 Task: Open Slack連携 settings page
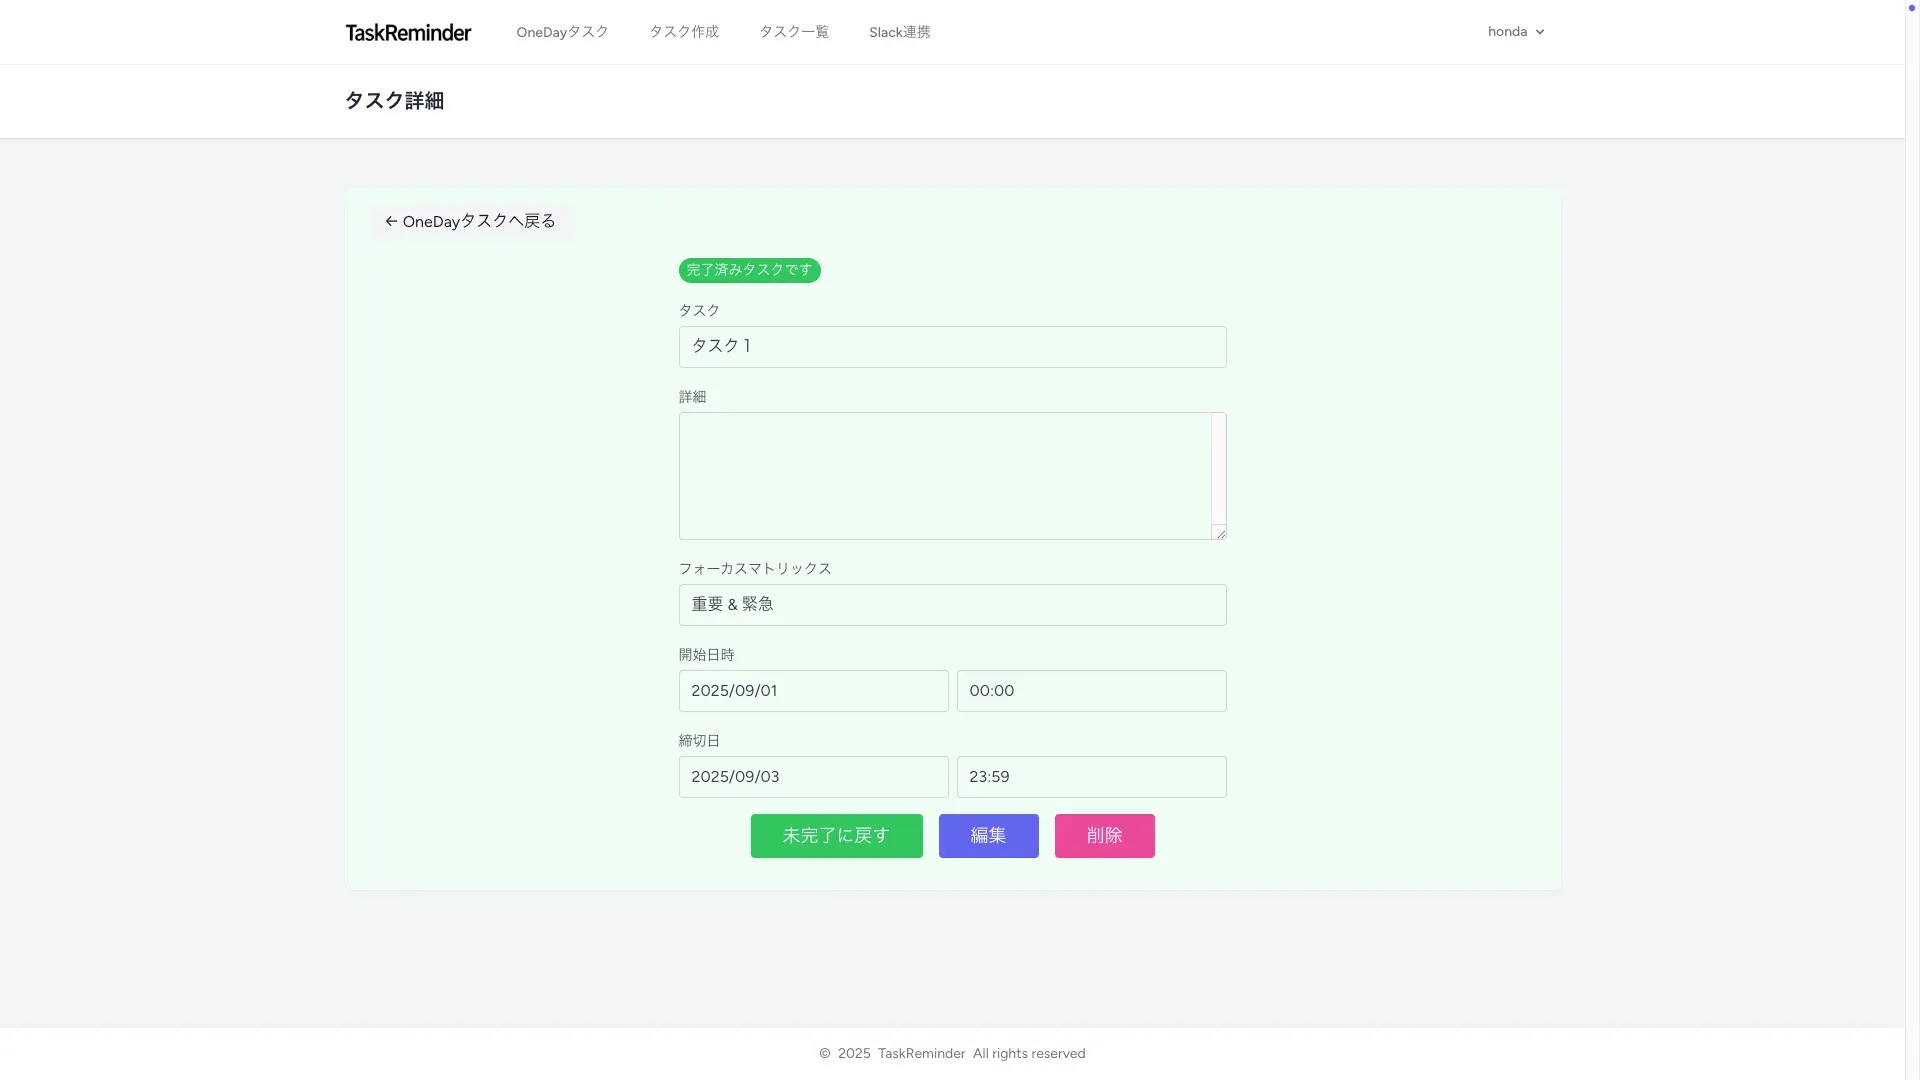pyautogui.click(x=899, y=32)
